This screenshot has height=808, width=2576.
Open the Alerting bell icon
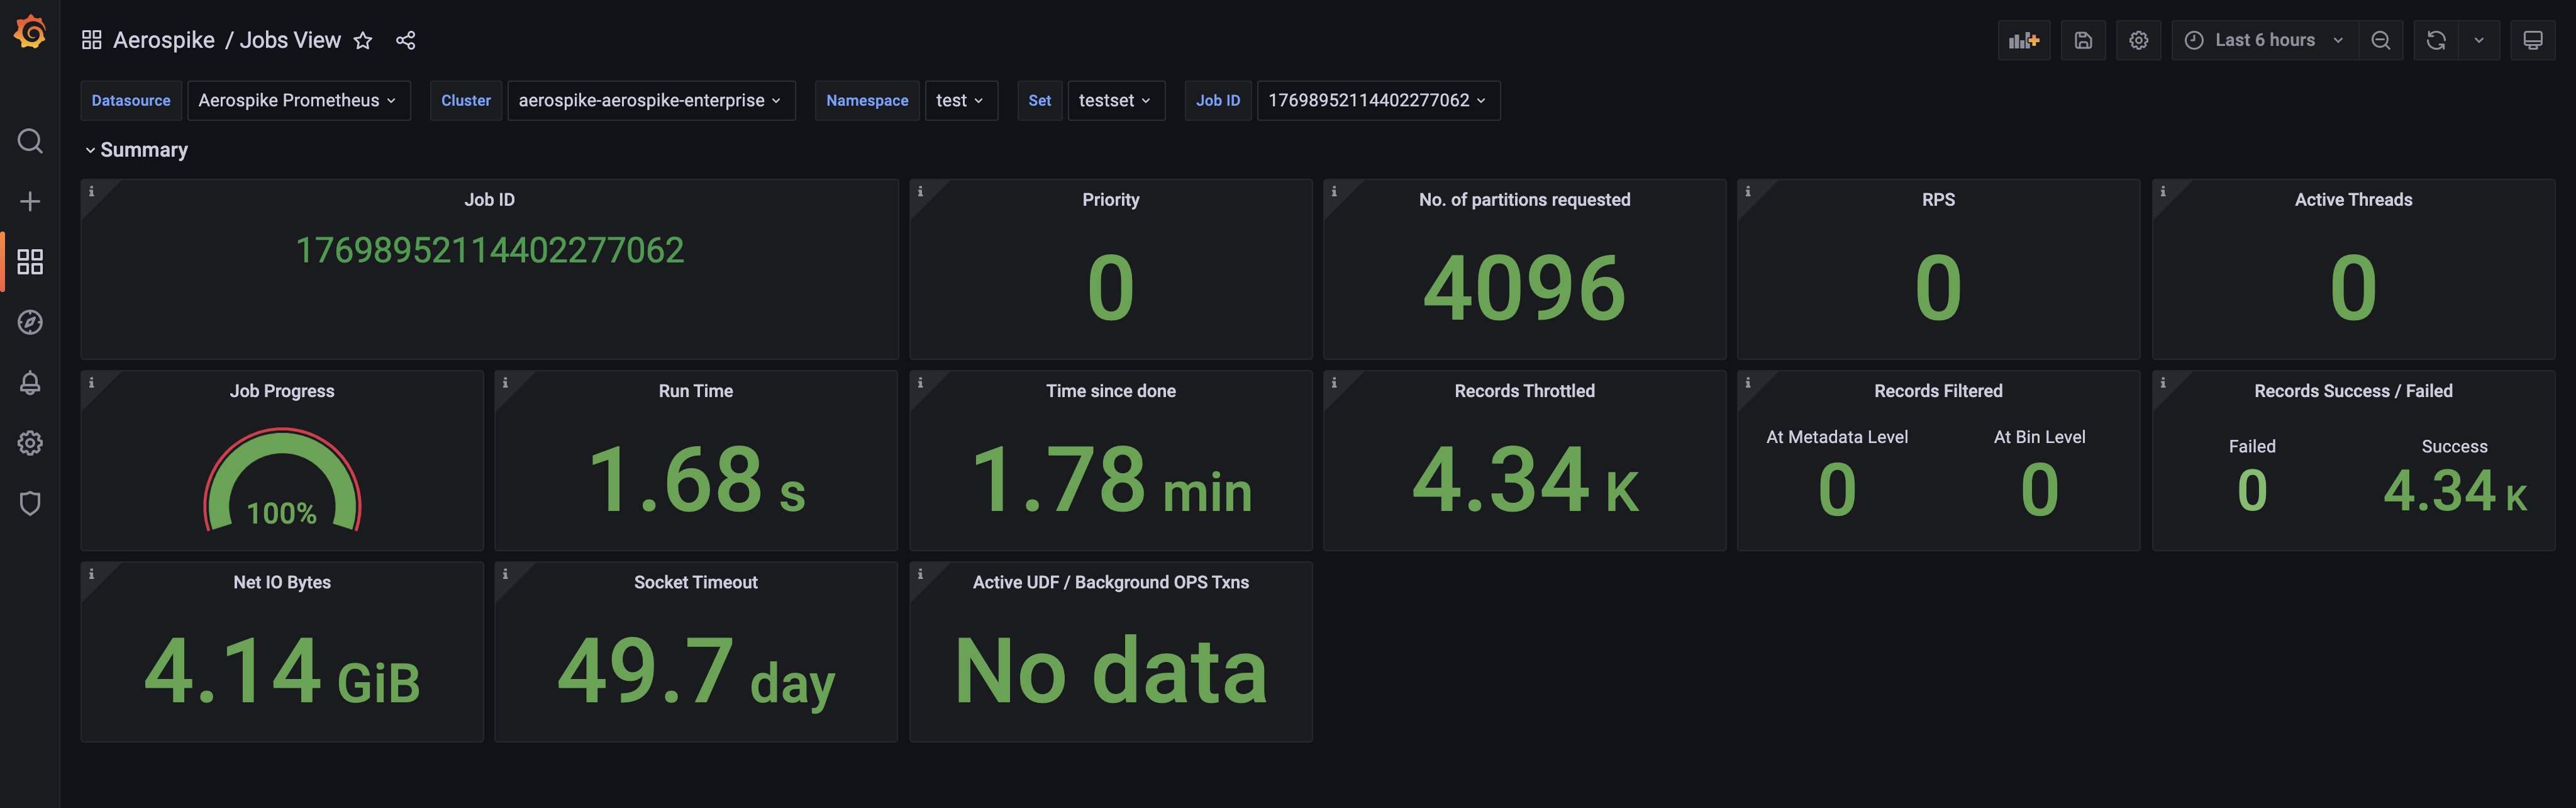coord(30,383)
